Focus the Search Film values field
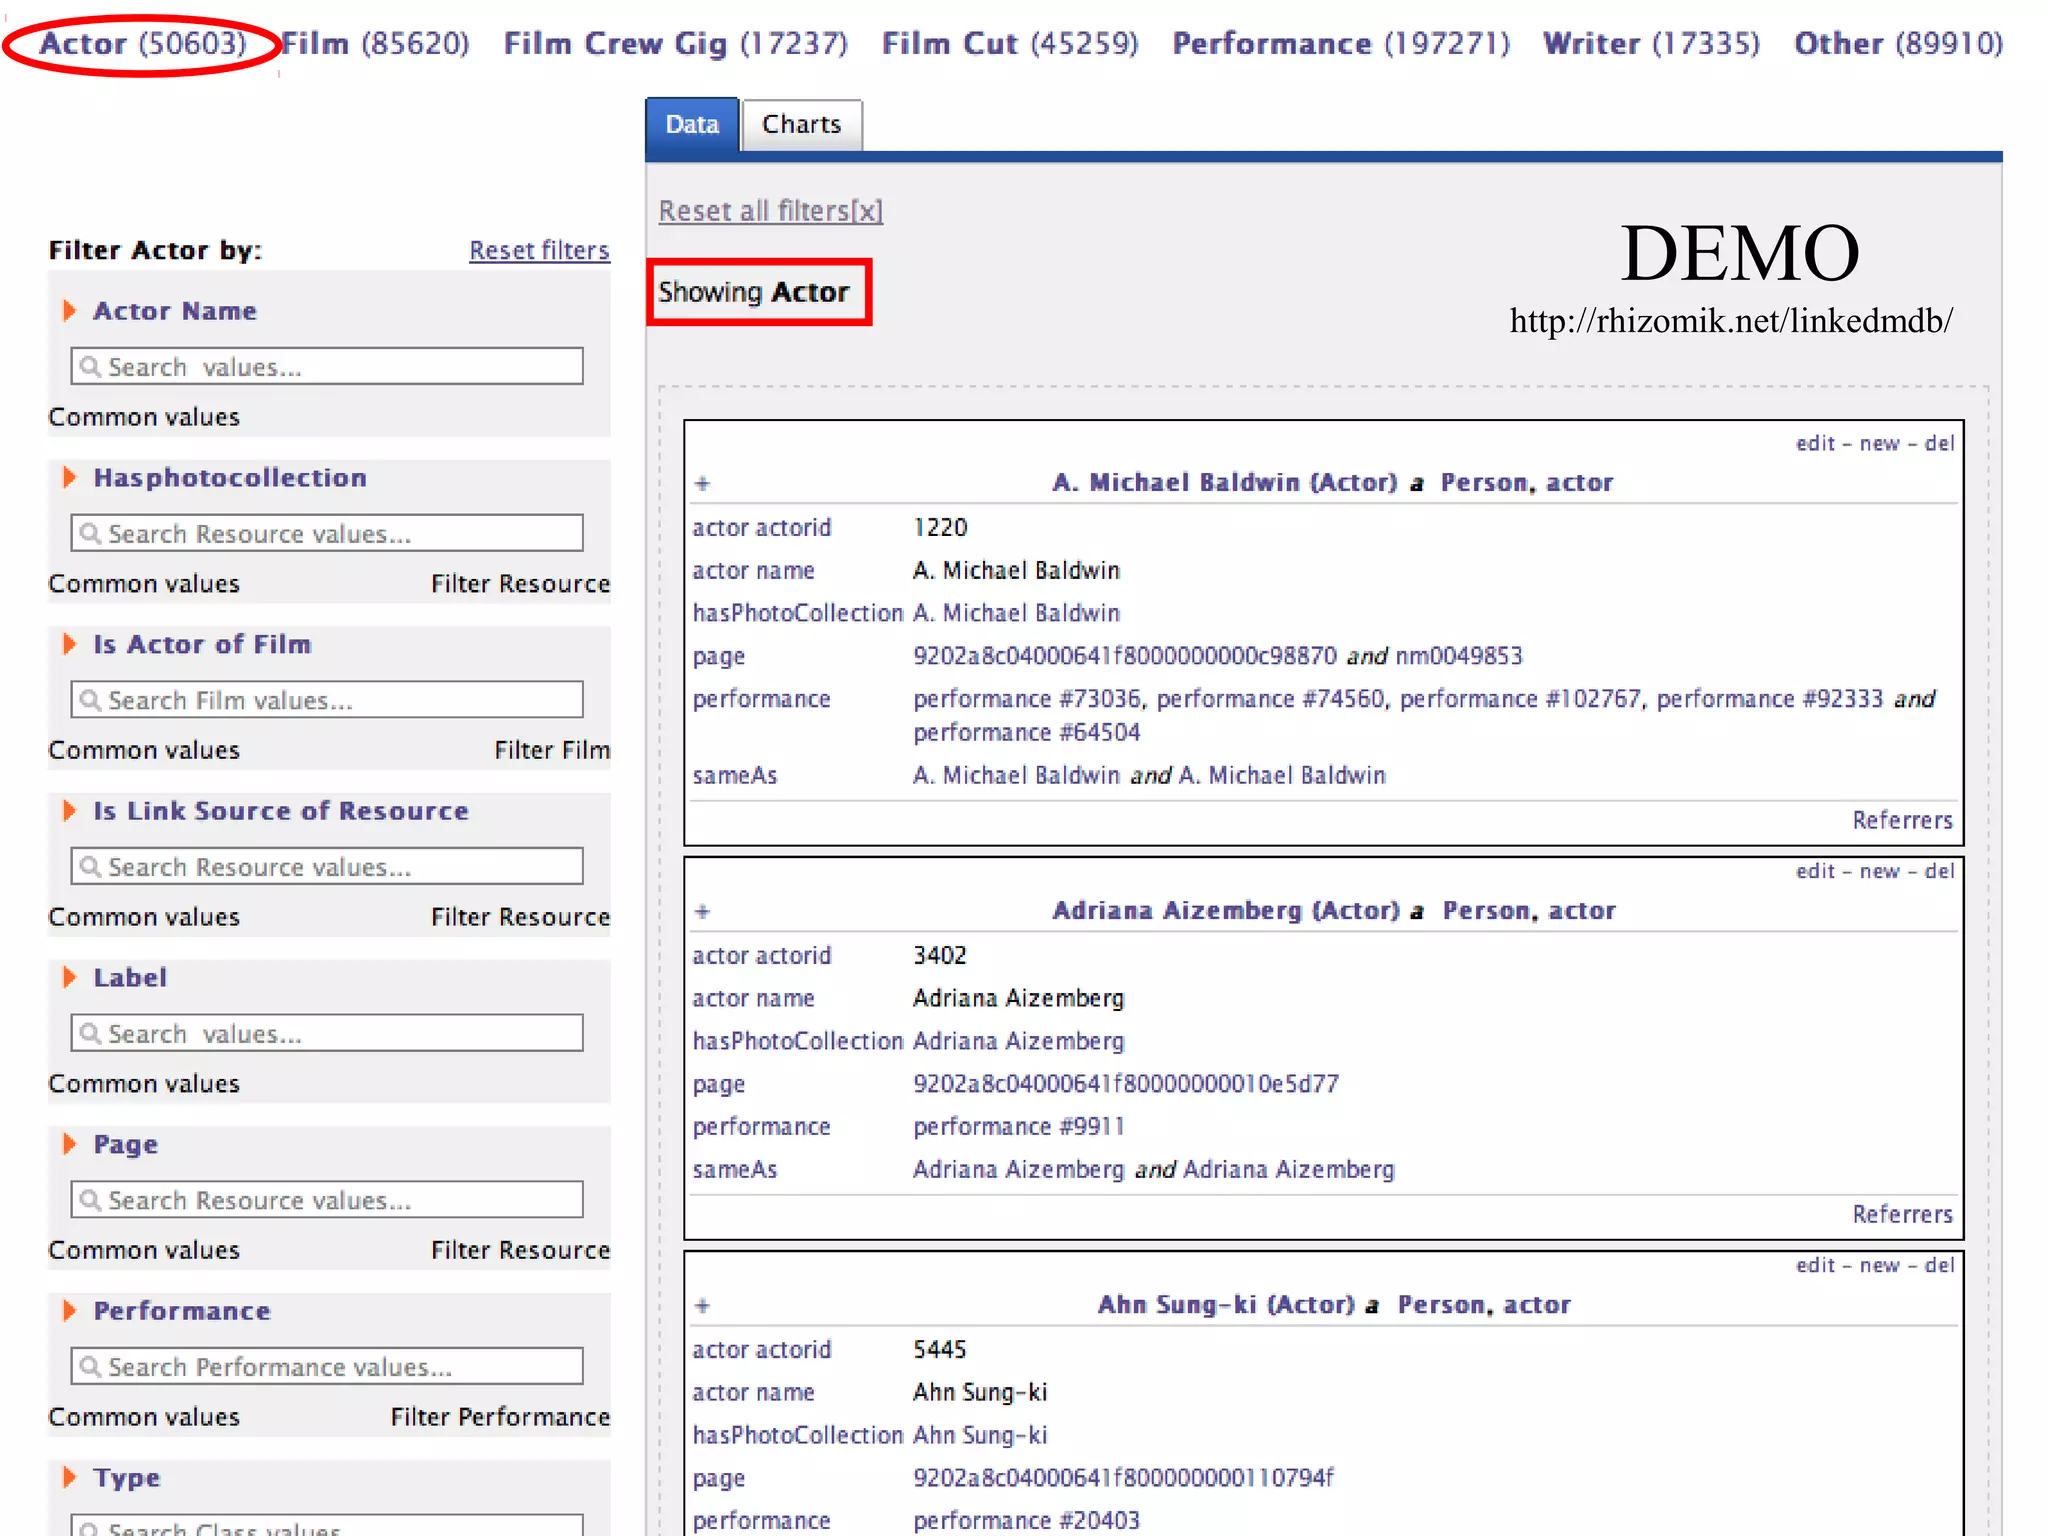 327,700
